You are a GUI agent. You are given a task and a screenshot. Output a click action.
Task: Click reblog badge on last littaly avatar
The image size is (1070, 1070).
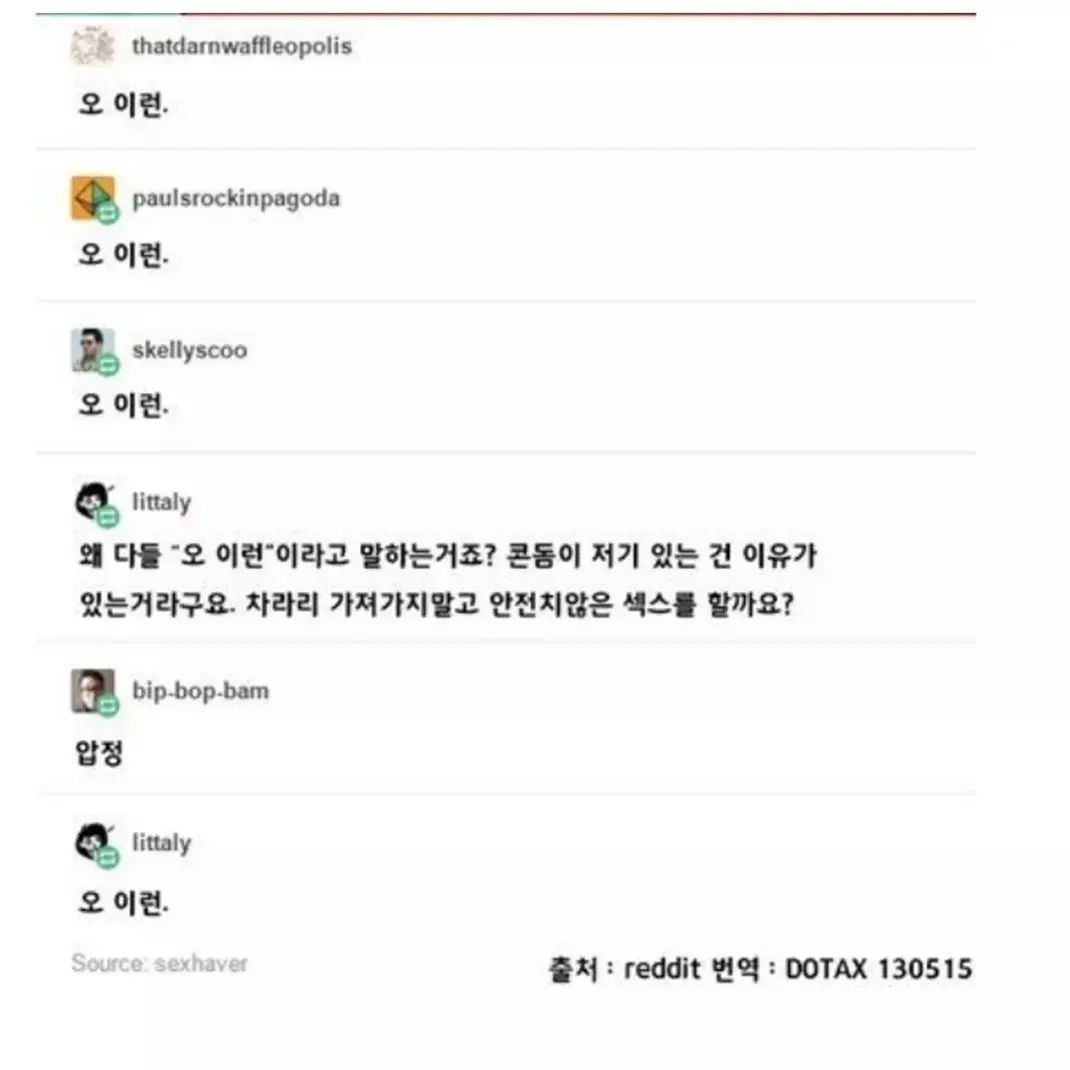[108, 858]
